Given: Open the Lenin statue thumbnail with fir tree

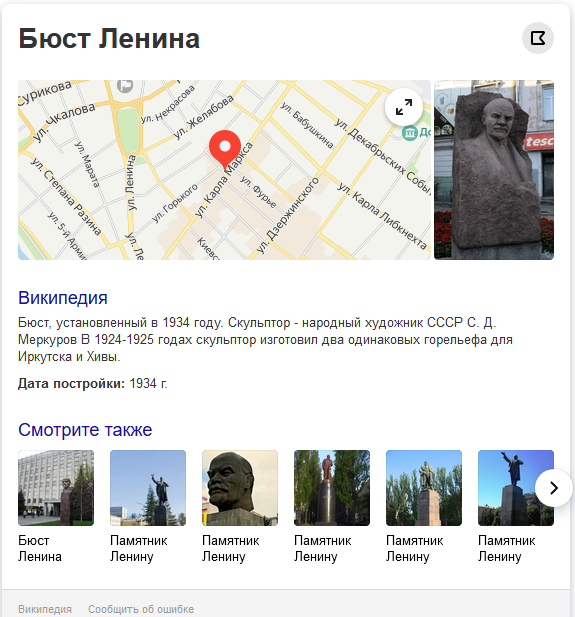Looking at the screenshot, I should point(148,488).
